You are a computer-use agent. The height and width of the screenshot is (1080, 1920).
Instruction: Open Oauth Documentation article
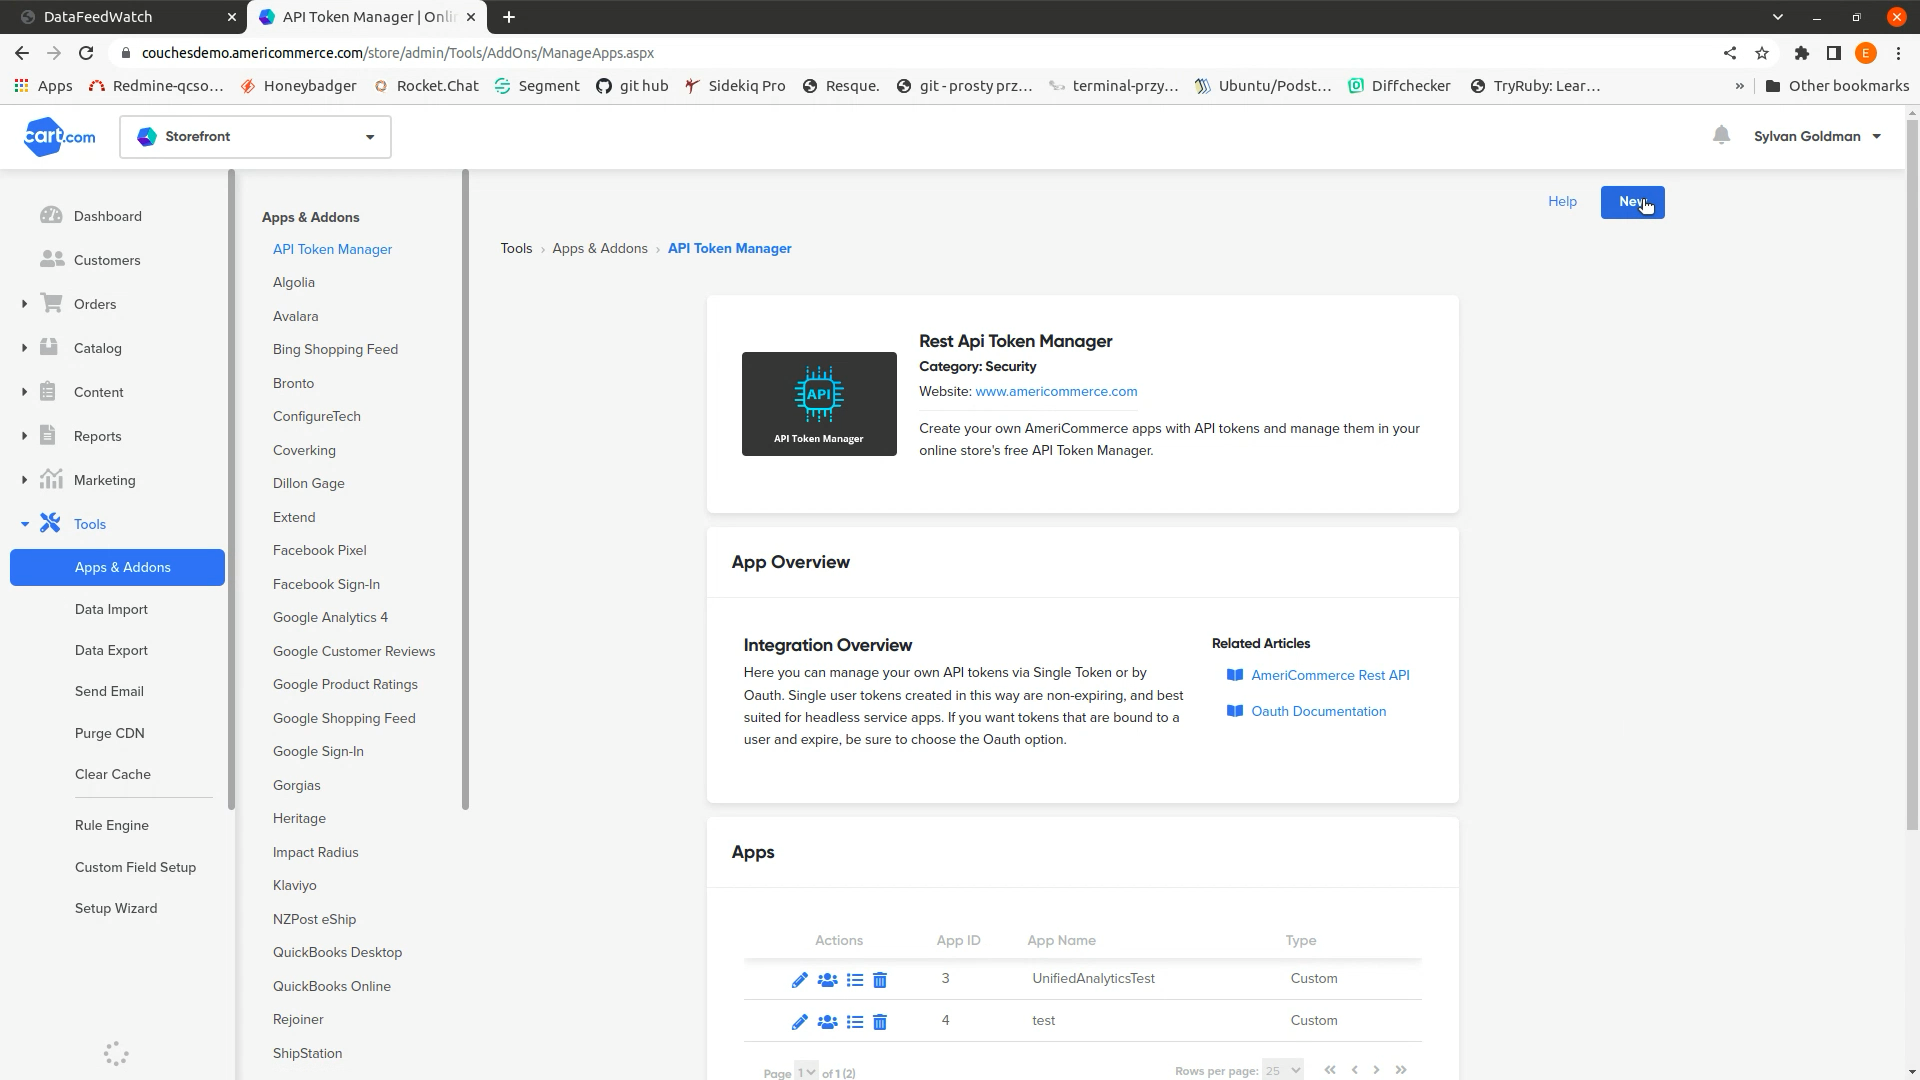tap(1318, 711)
